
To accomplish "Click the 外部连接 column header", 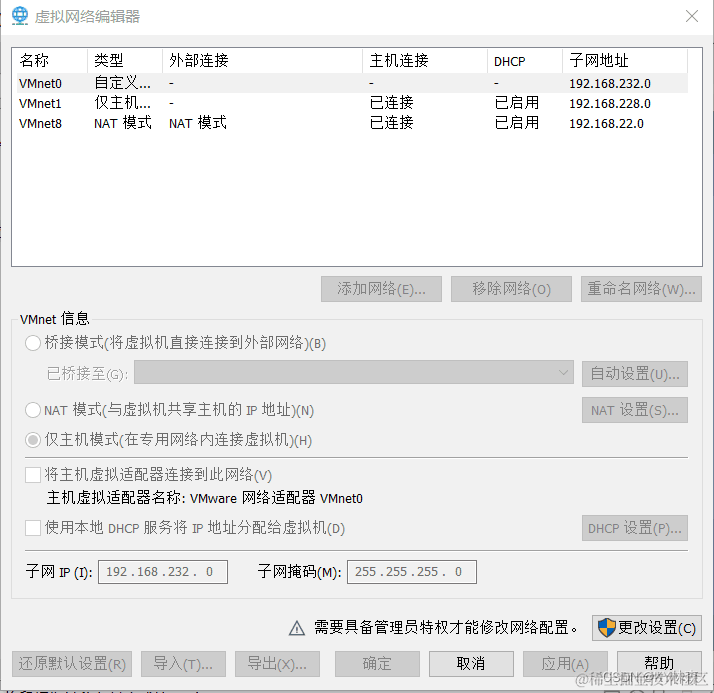I will [x=262, y=60].
